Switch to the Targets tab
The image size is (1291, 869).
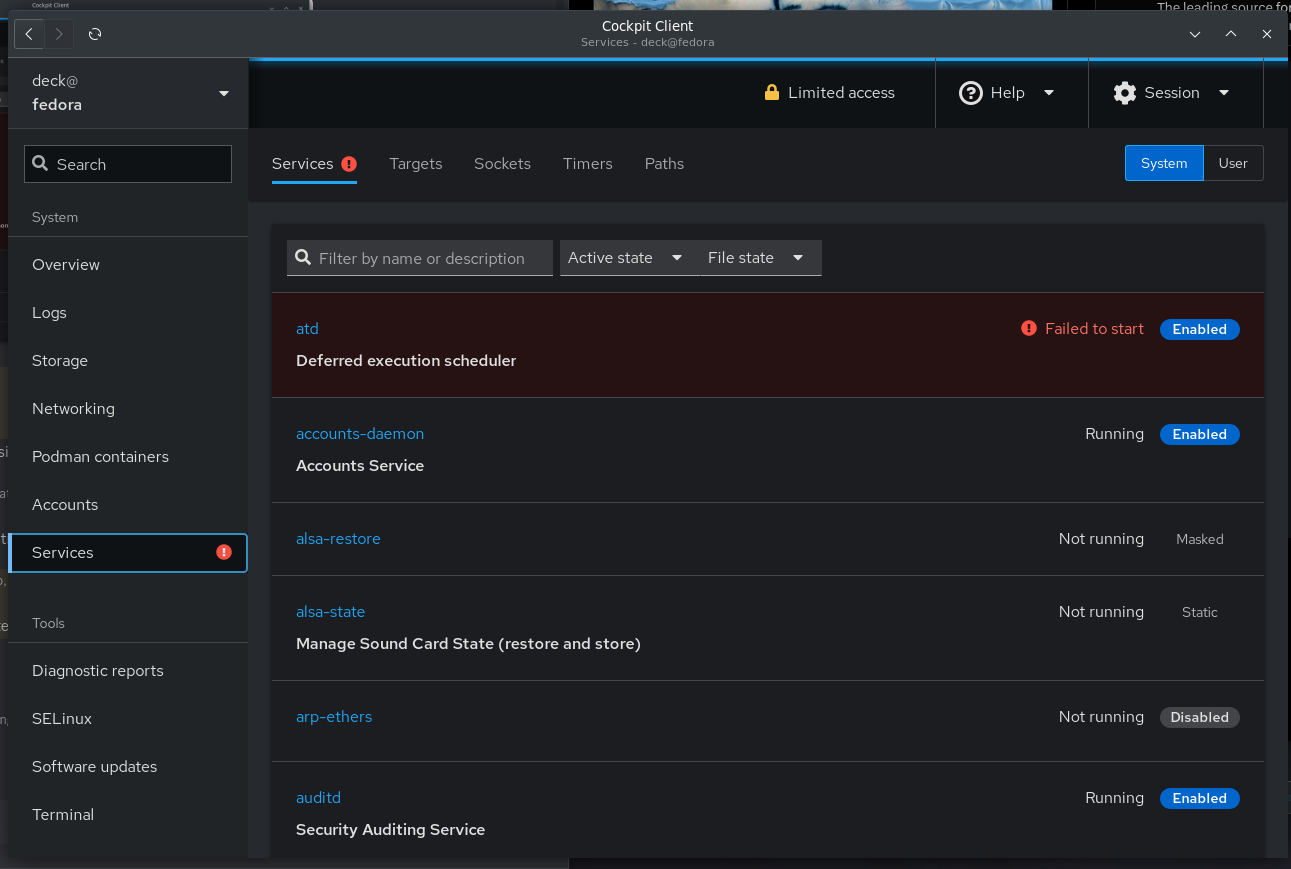pos(416,164)
